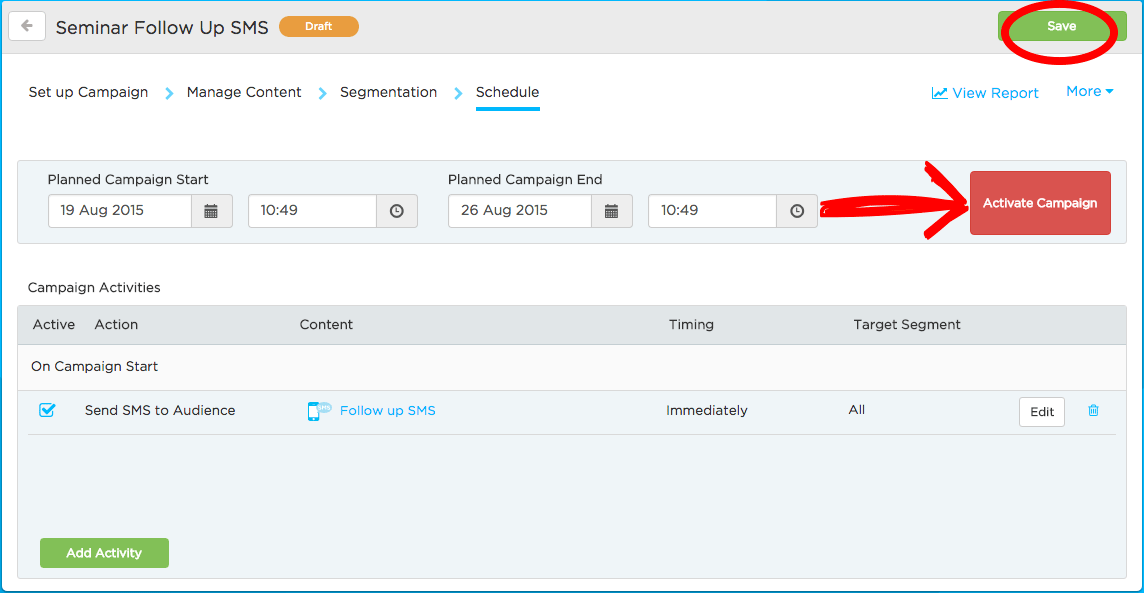Switch to Manage Content step
Image resolution: width=1144 pixels, height=593 pixels.
pyautogui.click(x=244, y=92)
